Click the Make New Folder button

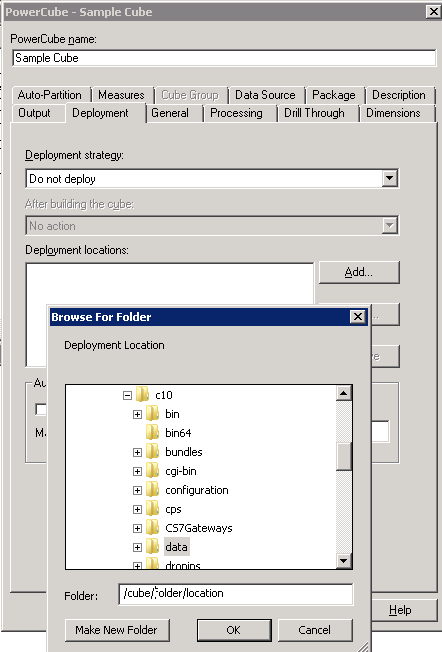pyautogui.click(x=117, y=630)
